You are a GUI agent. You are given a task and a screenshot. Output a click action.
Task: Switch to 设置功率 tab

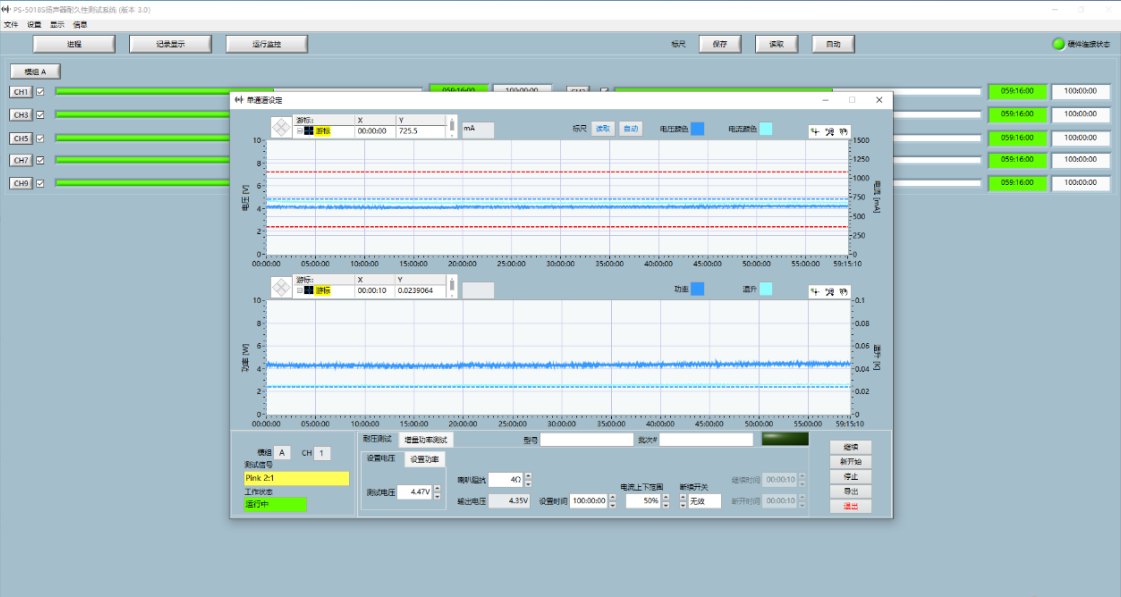pos(425,460)
